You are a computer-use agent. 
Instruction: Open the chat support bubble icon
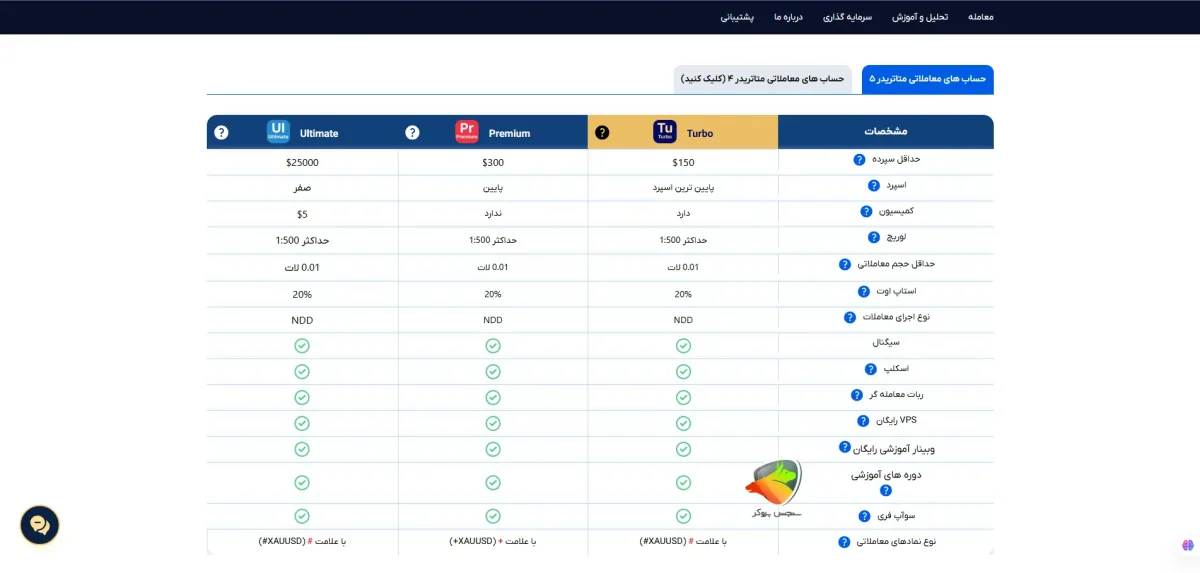[x=40, y=524]
